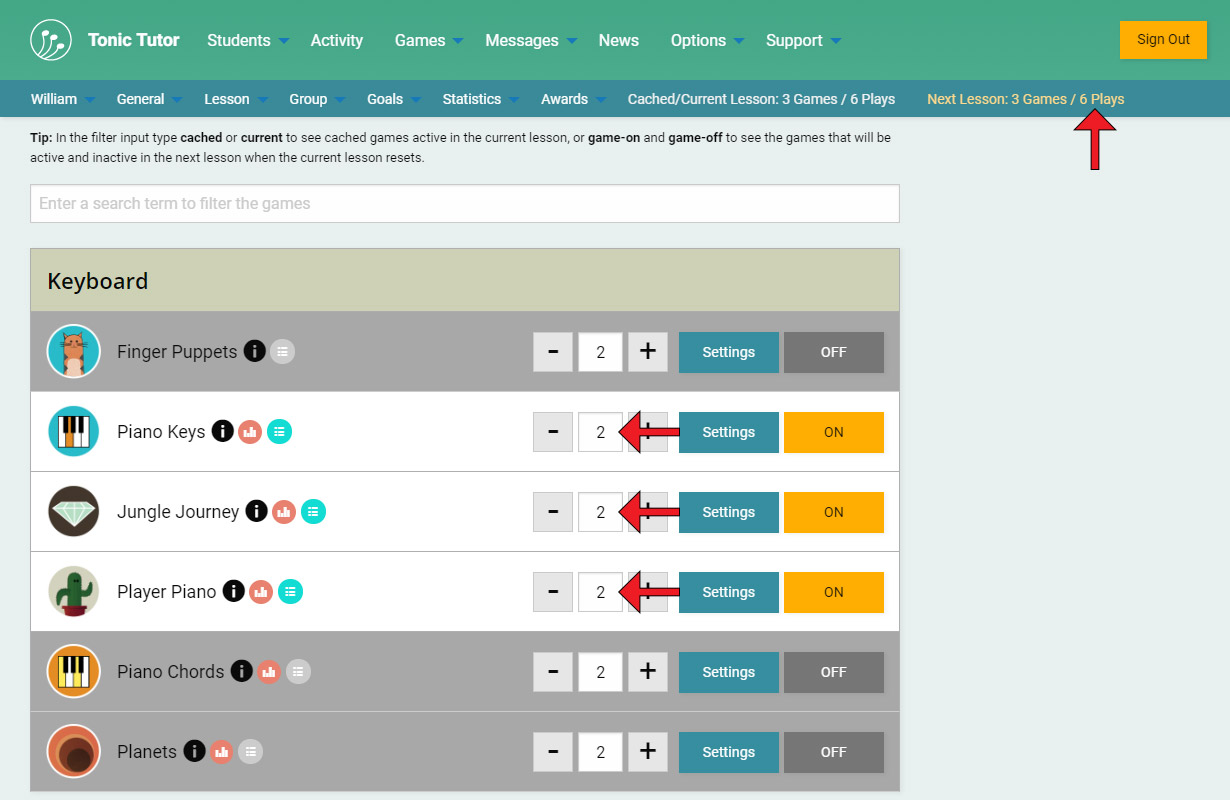The width and height of the screenshot is (1230, 800).
Task: Open the Jungle Journey list icon
Action: click(313, 512)
